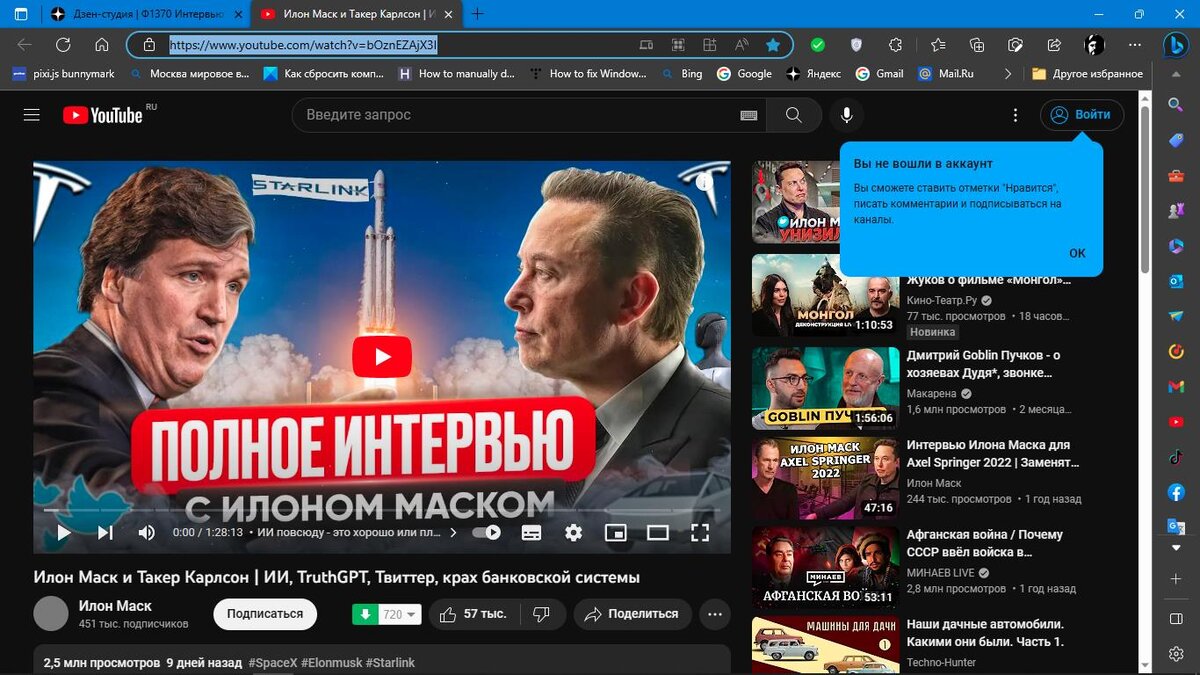Click the address bar URL

(303, 45)
